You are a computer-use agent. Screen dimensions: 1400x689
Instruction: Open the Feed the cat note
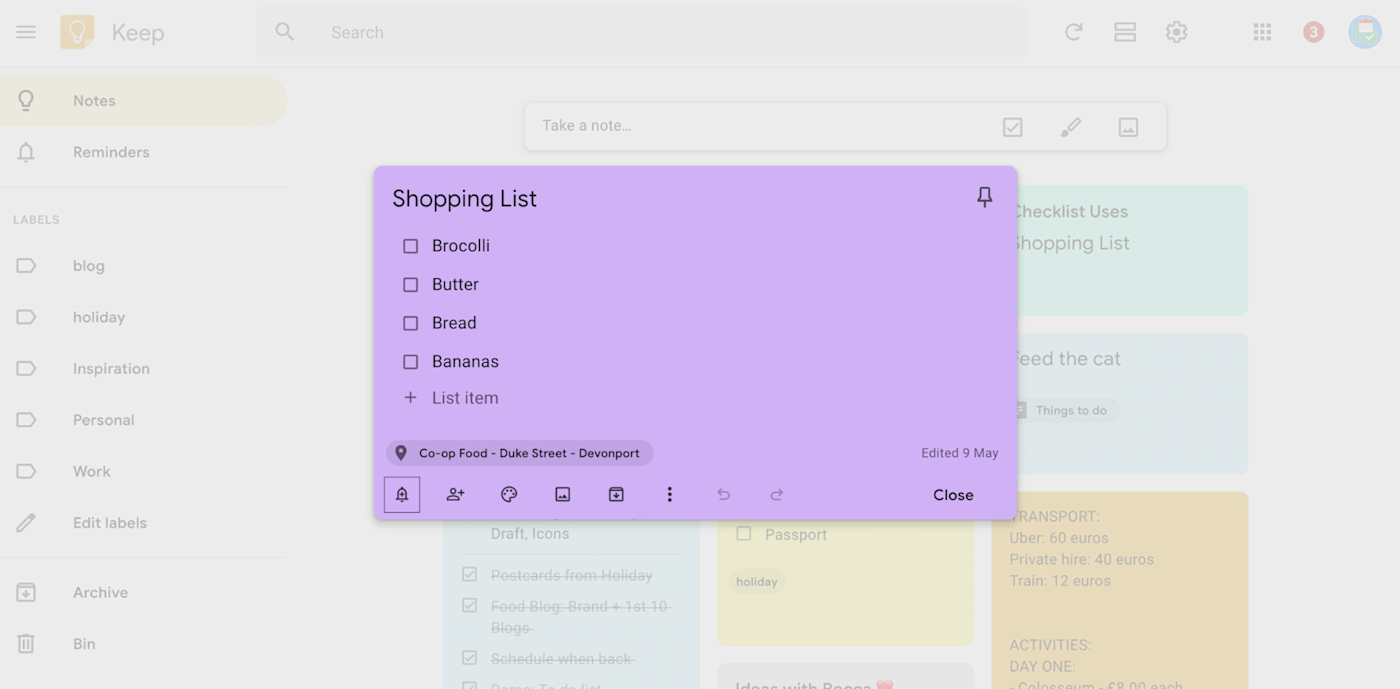point(1133,403)
